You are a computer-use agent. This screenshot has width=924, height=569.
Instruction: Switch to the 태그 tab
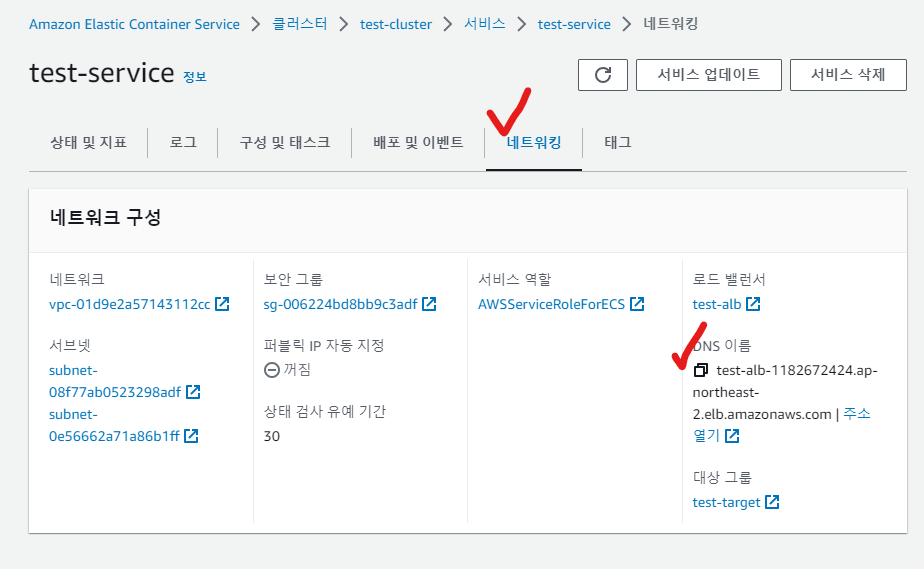[618, 143]
